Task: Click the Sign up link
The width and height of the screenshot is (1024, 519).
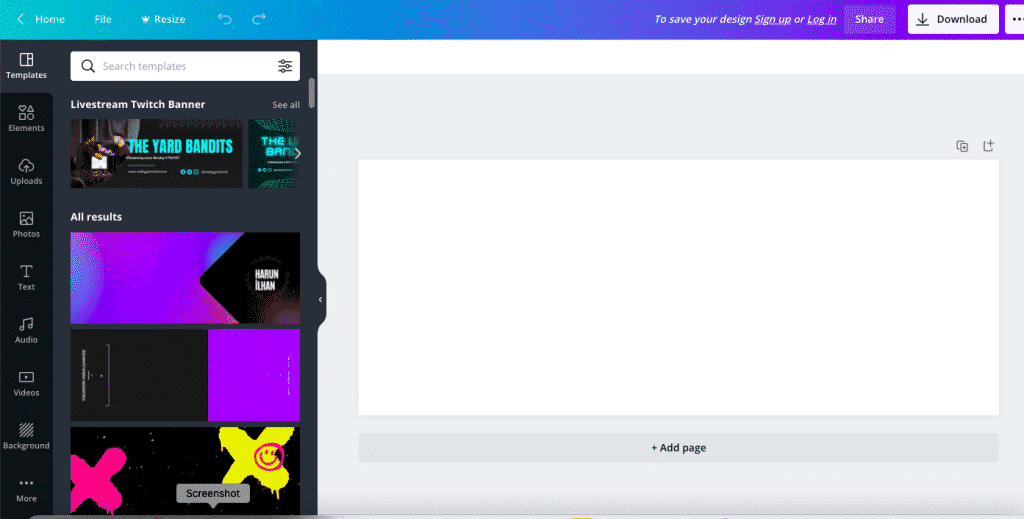Action: 773,19
